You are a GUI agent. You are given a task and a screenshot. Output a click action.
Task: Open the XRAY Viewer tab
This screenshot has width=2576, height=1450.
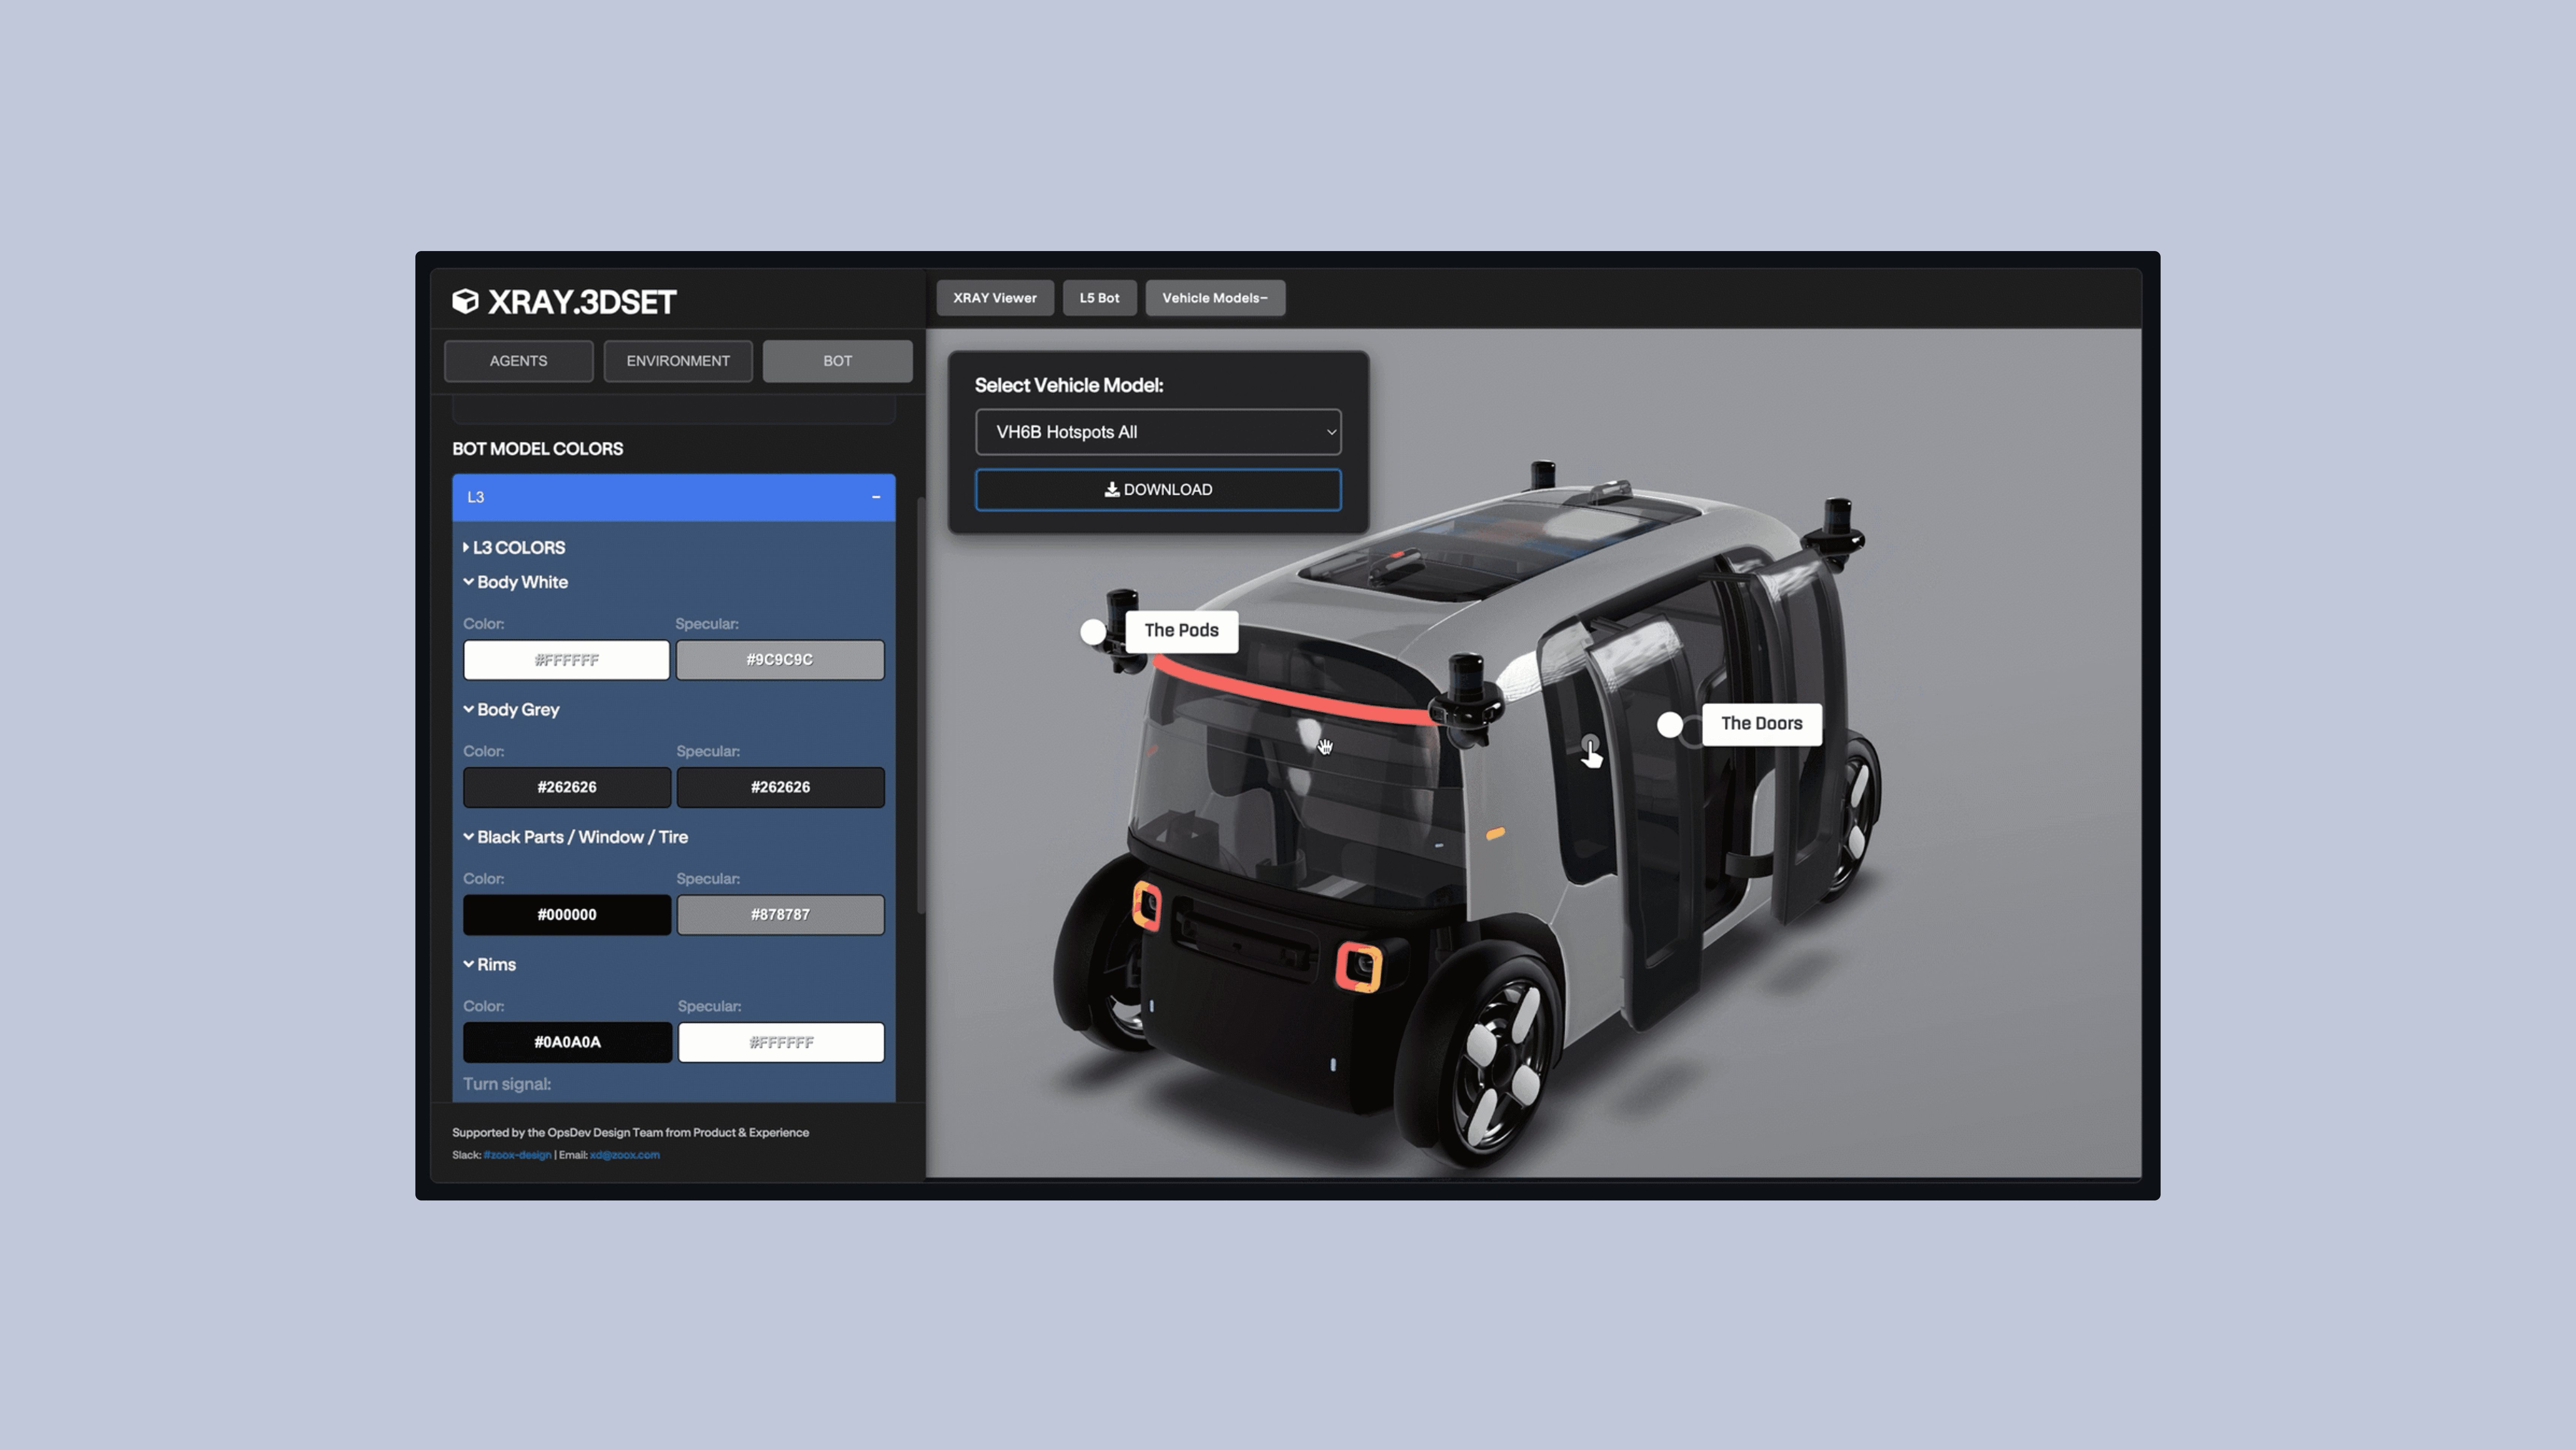[995, 298]
